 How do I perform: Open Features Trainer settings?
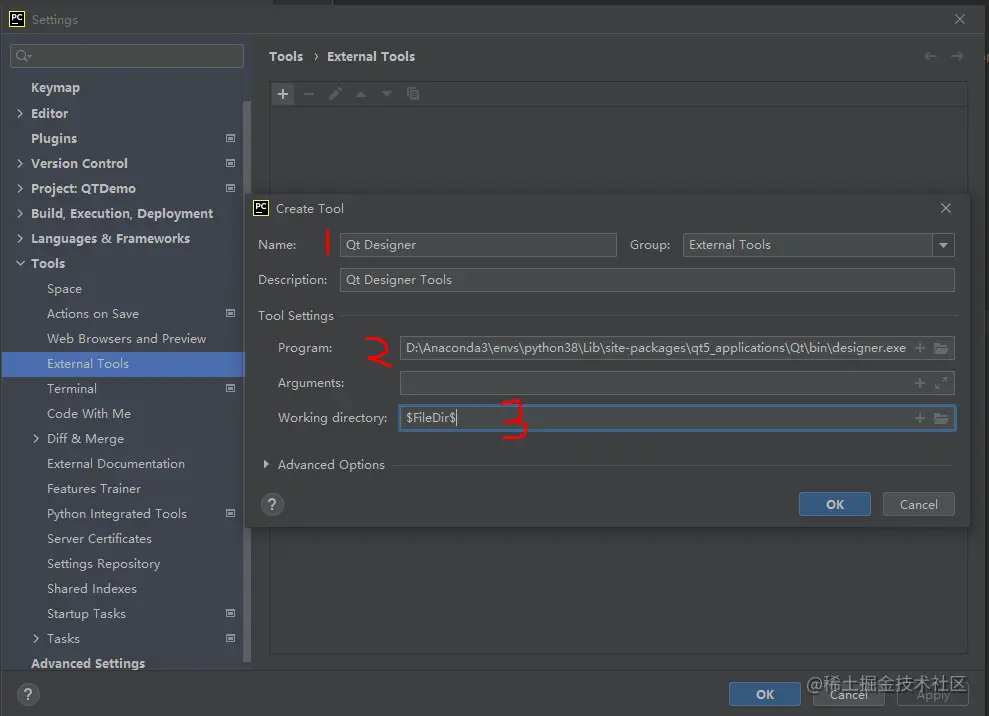point(94,488)
